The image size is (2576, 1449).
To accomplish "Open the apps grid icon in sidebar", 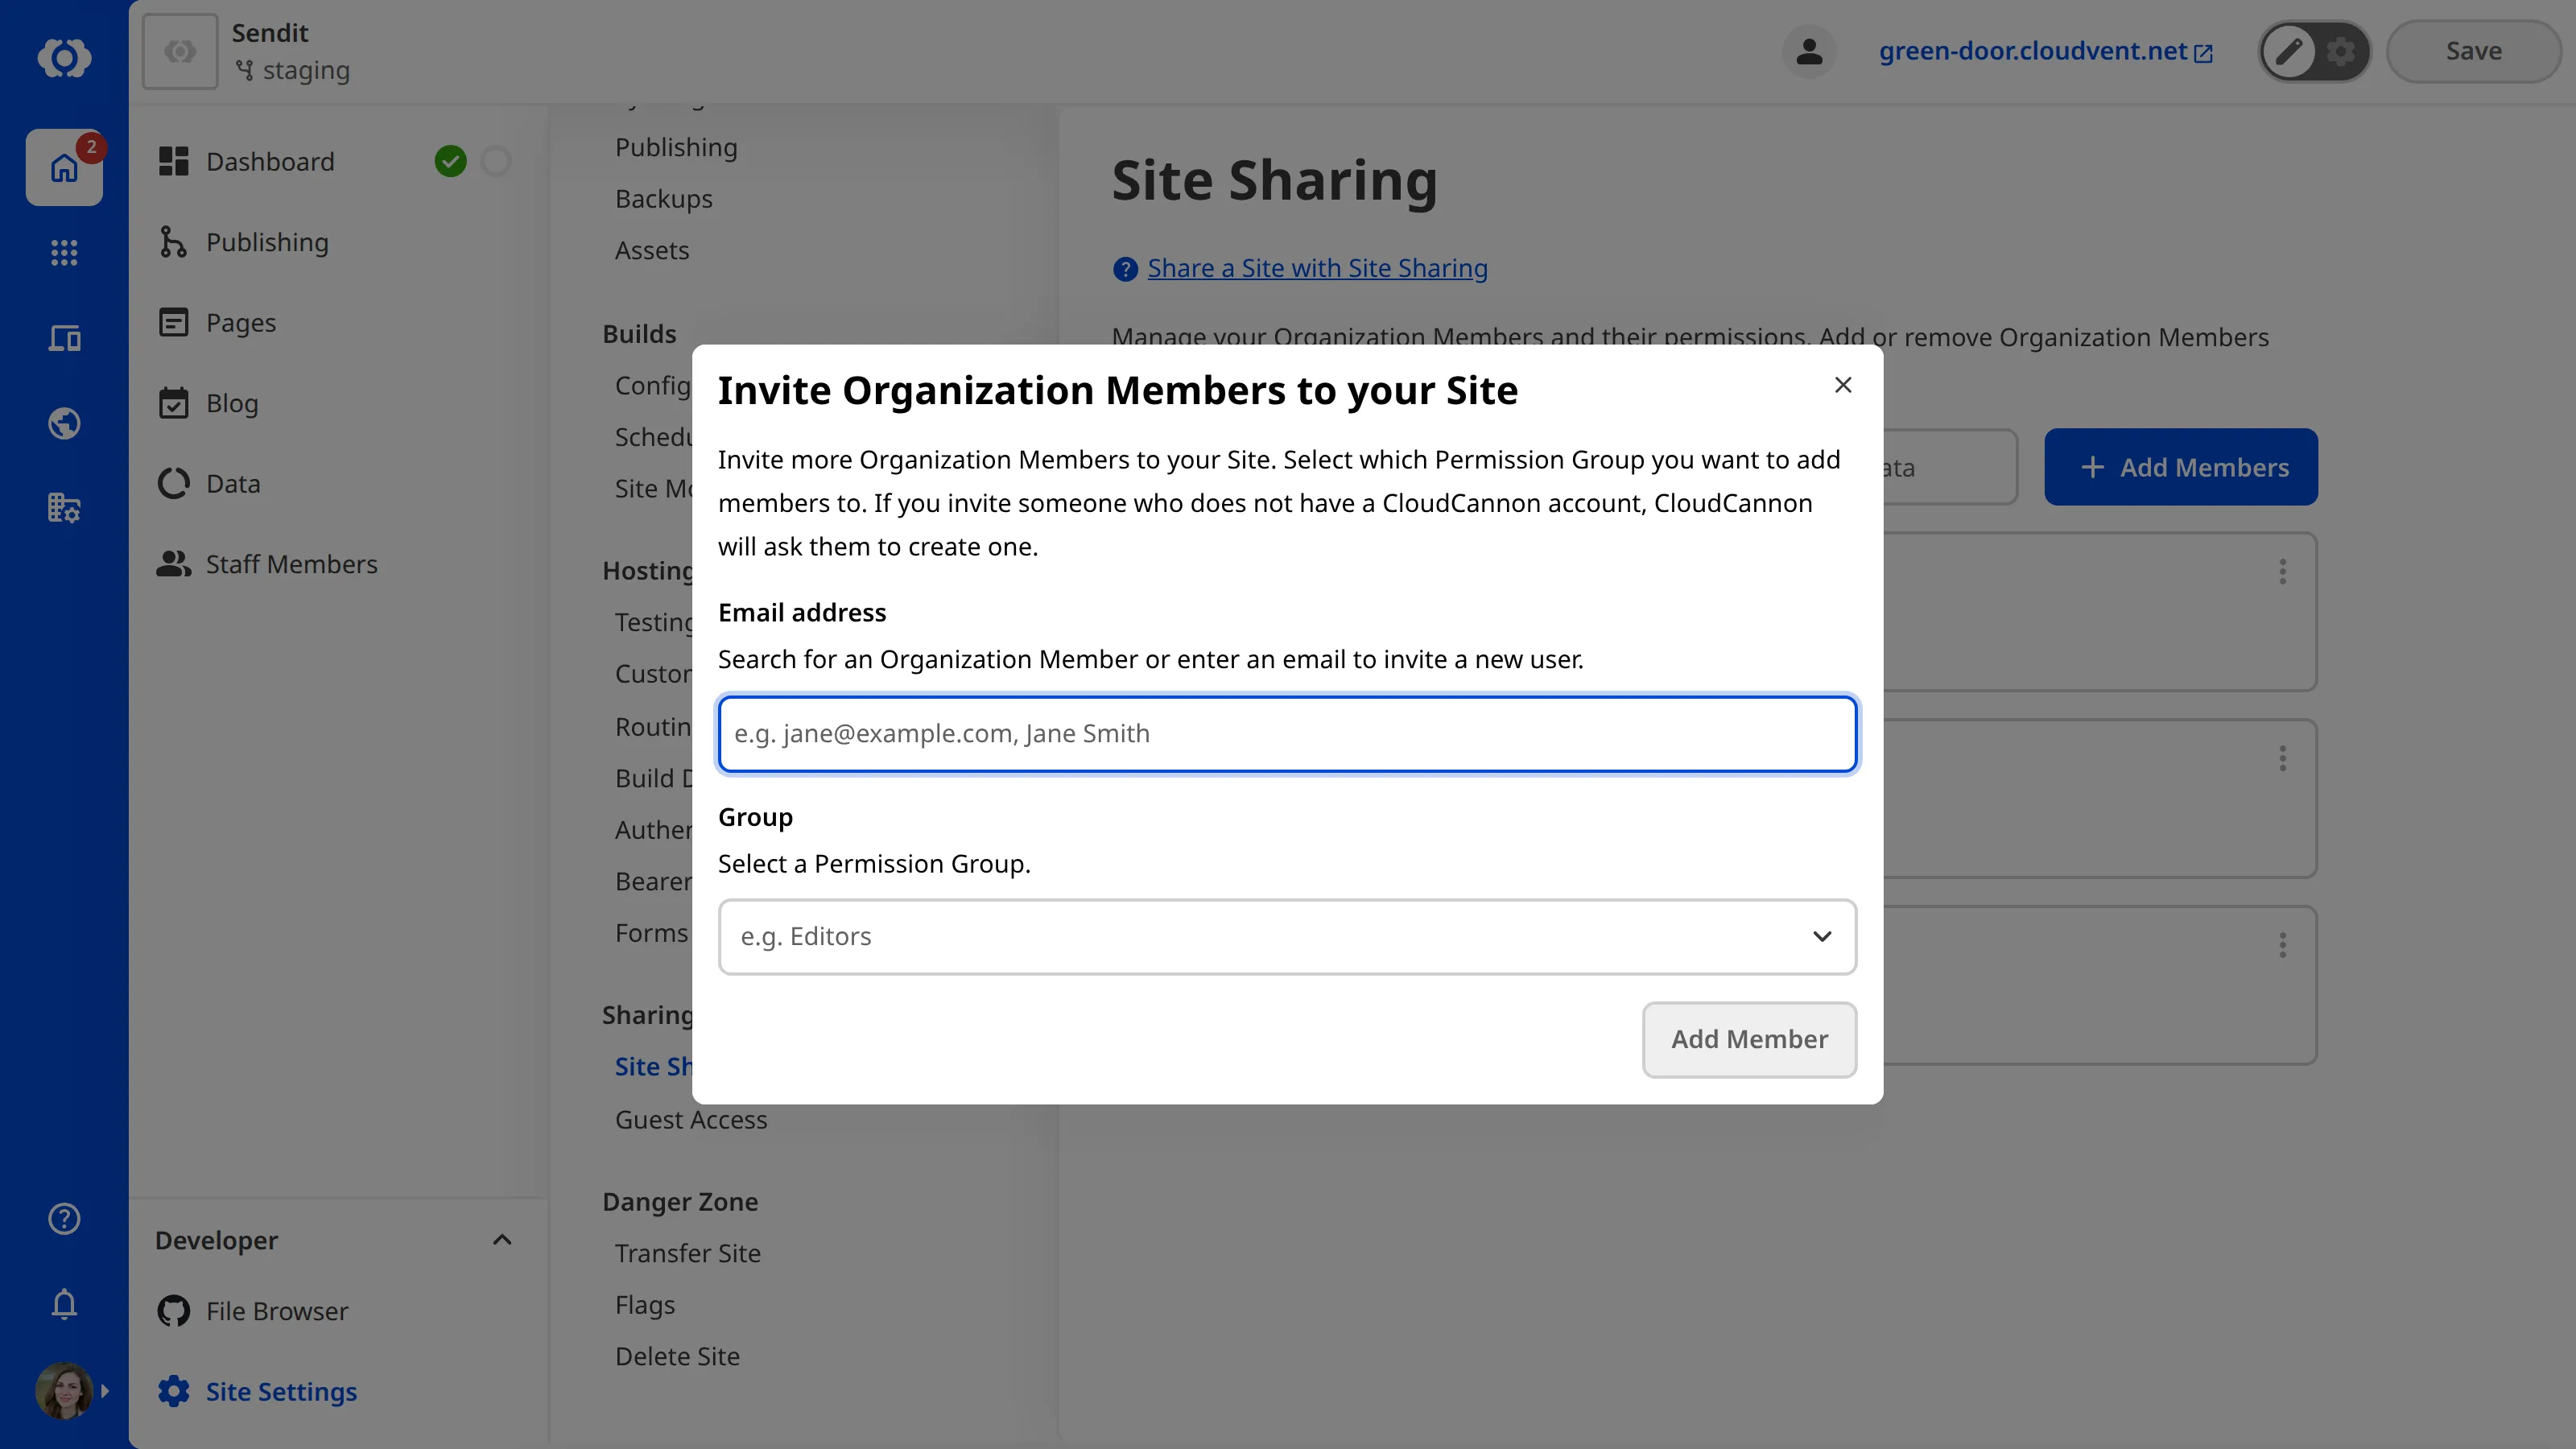I will coord(64,252).
